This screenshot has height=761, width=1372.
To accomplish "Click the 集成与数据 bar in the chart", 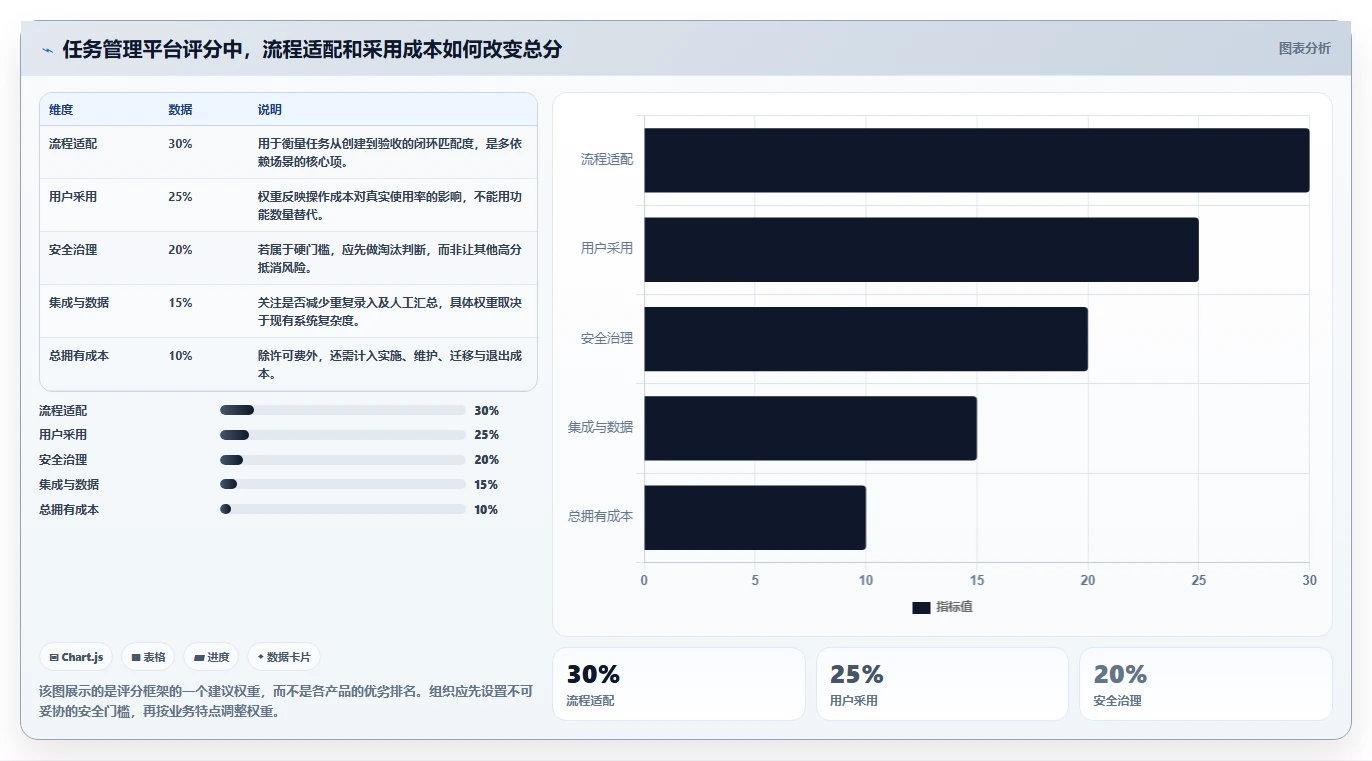I will tap(810, 428).
